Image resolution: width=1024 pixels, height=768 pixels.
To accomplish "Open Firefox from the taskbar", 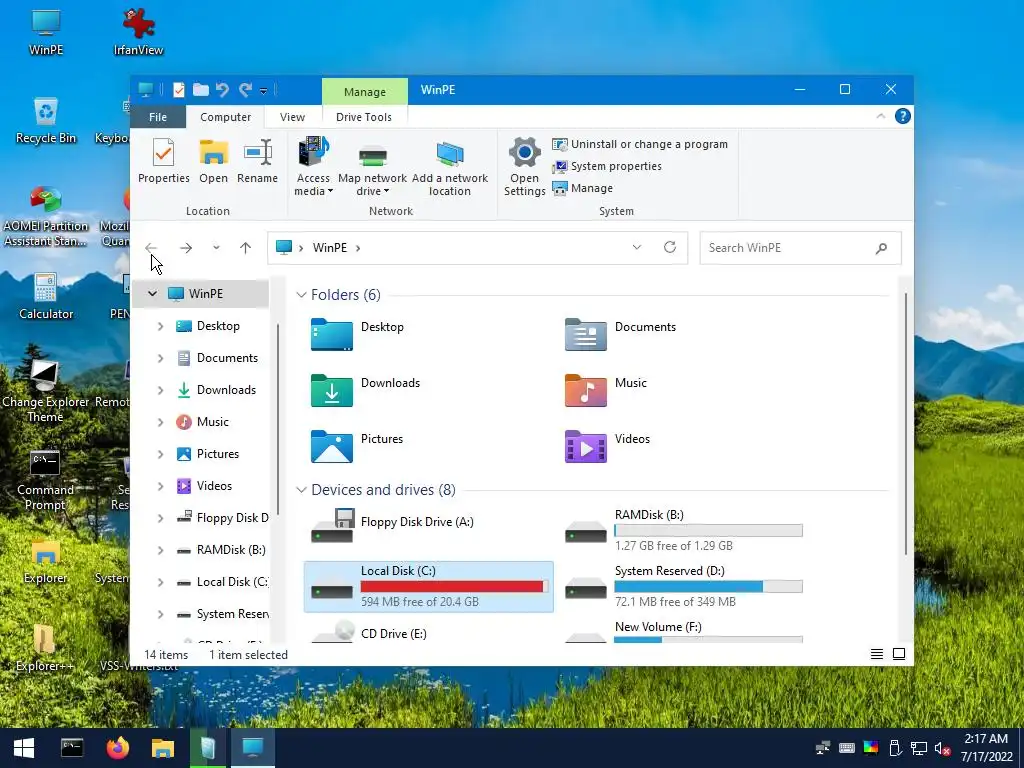I will pos(118,748).
